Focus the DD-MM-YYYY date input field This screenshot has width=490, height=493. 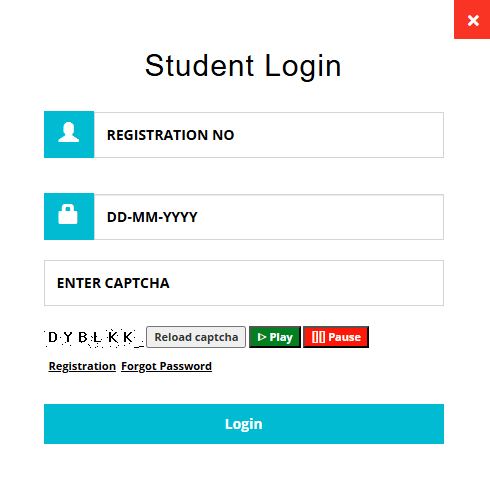coord(269,217)
